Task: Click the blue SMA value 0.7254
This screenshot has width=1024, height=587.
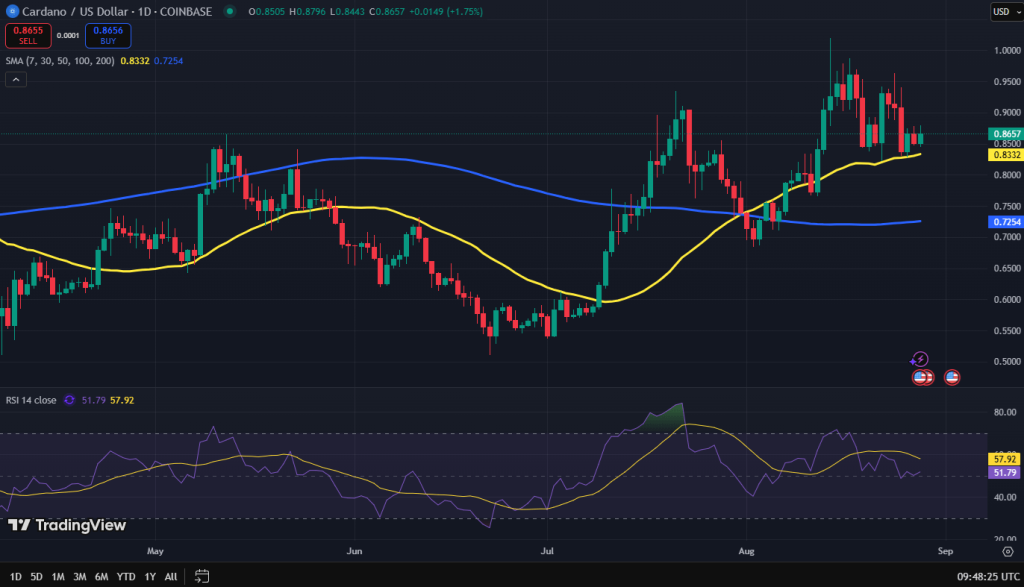Action: (x=168, y=61)
